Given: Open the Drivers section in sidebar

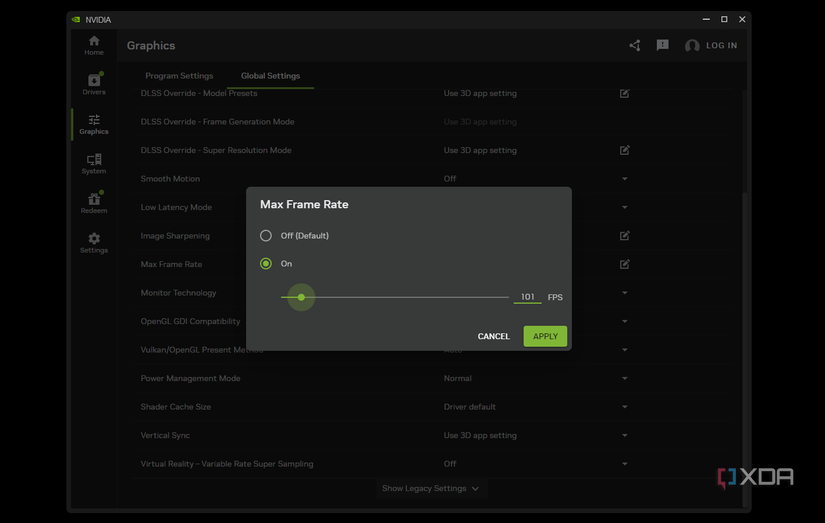Looking at the screenshot, I should coord(94,84).
